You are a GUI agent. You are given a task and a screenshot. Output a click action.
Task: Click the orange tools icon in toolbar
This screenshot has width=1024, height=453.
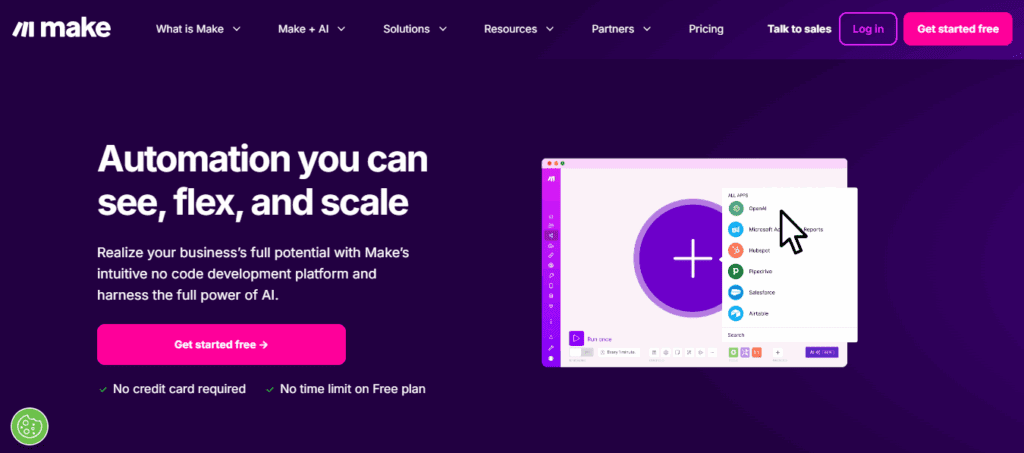[757, 352]
